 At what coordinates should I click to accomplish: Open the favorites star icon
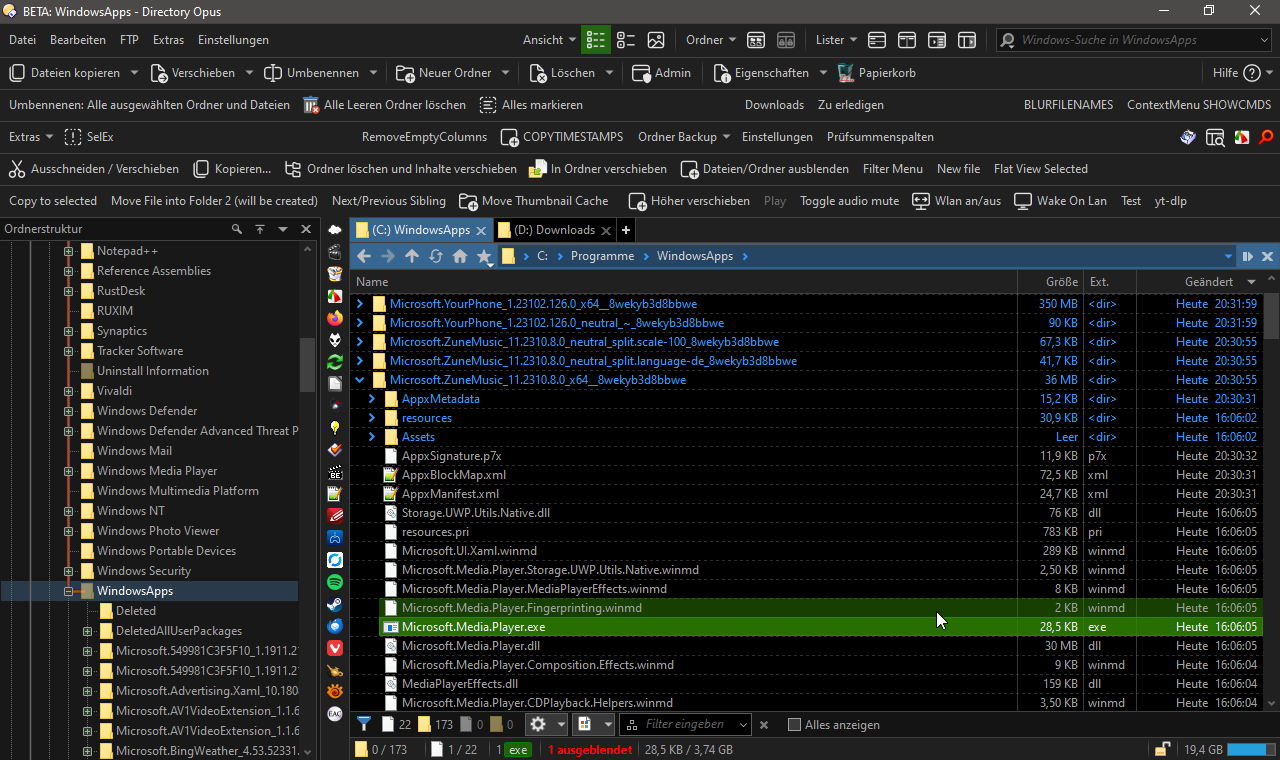tap(484, 256)
